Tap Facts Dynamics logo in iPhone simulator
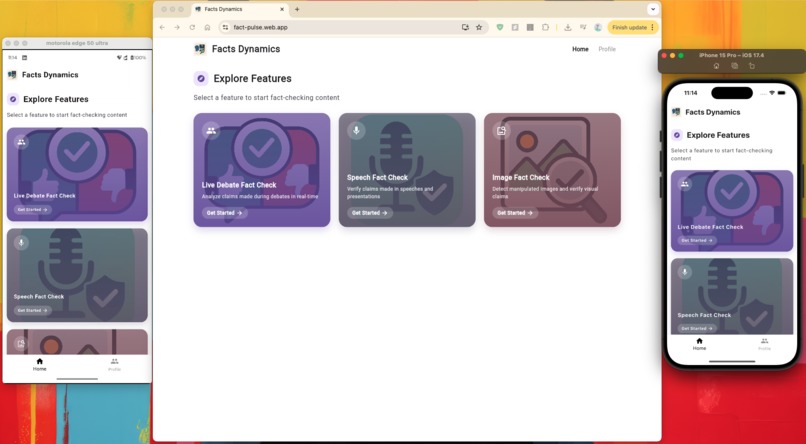The width and height of the screenshot is (806, 444). pyautogui.click(x=676, y=112)
